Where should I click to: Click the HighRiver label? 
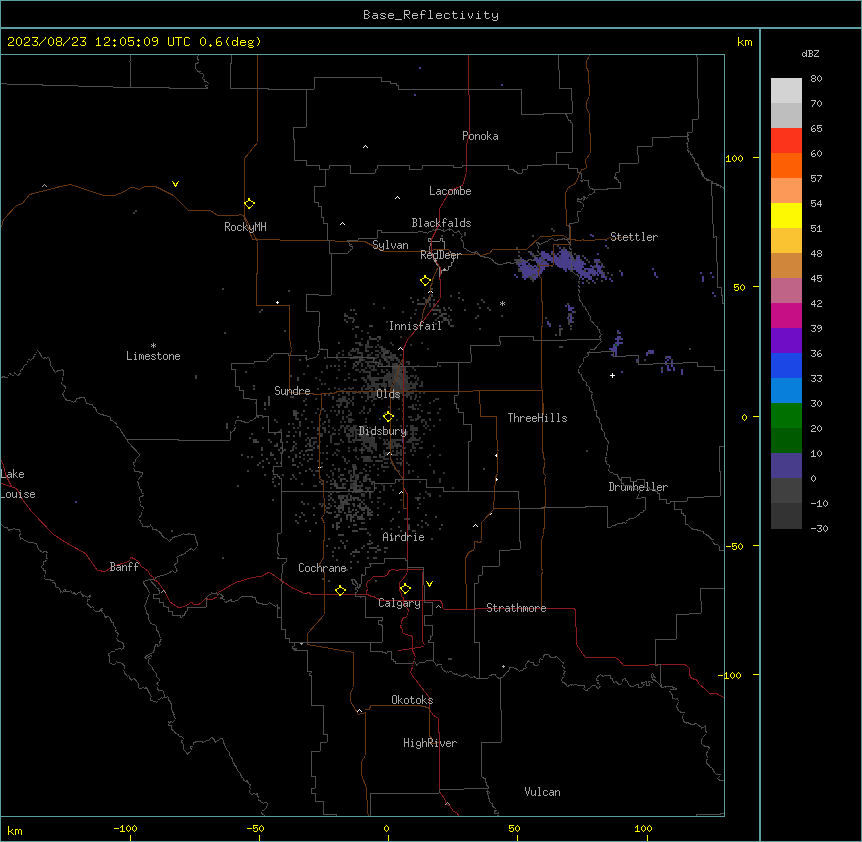(430, 743)
